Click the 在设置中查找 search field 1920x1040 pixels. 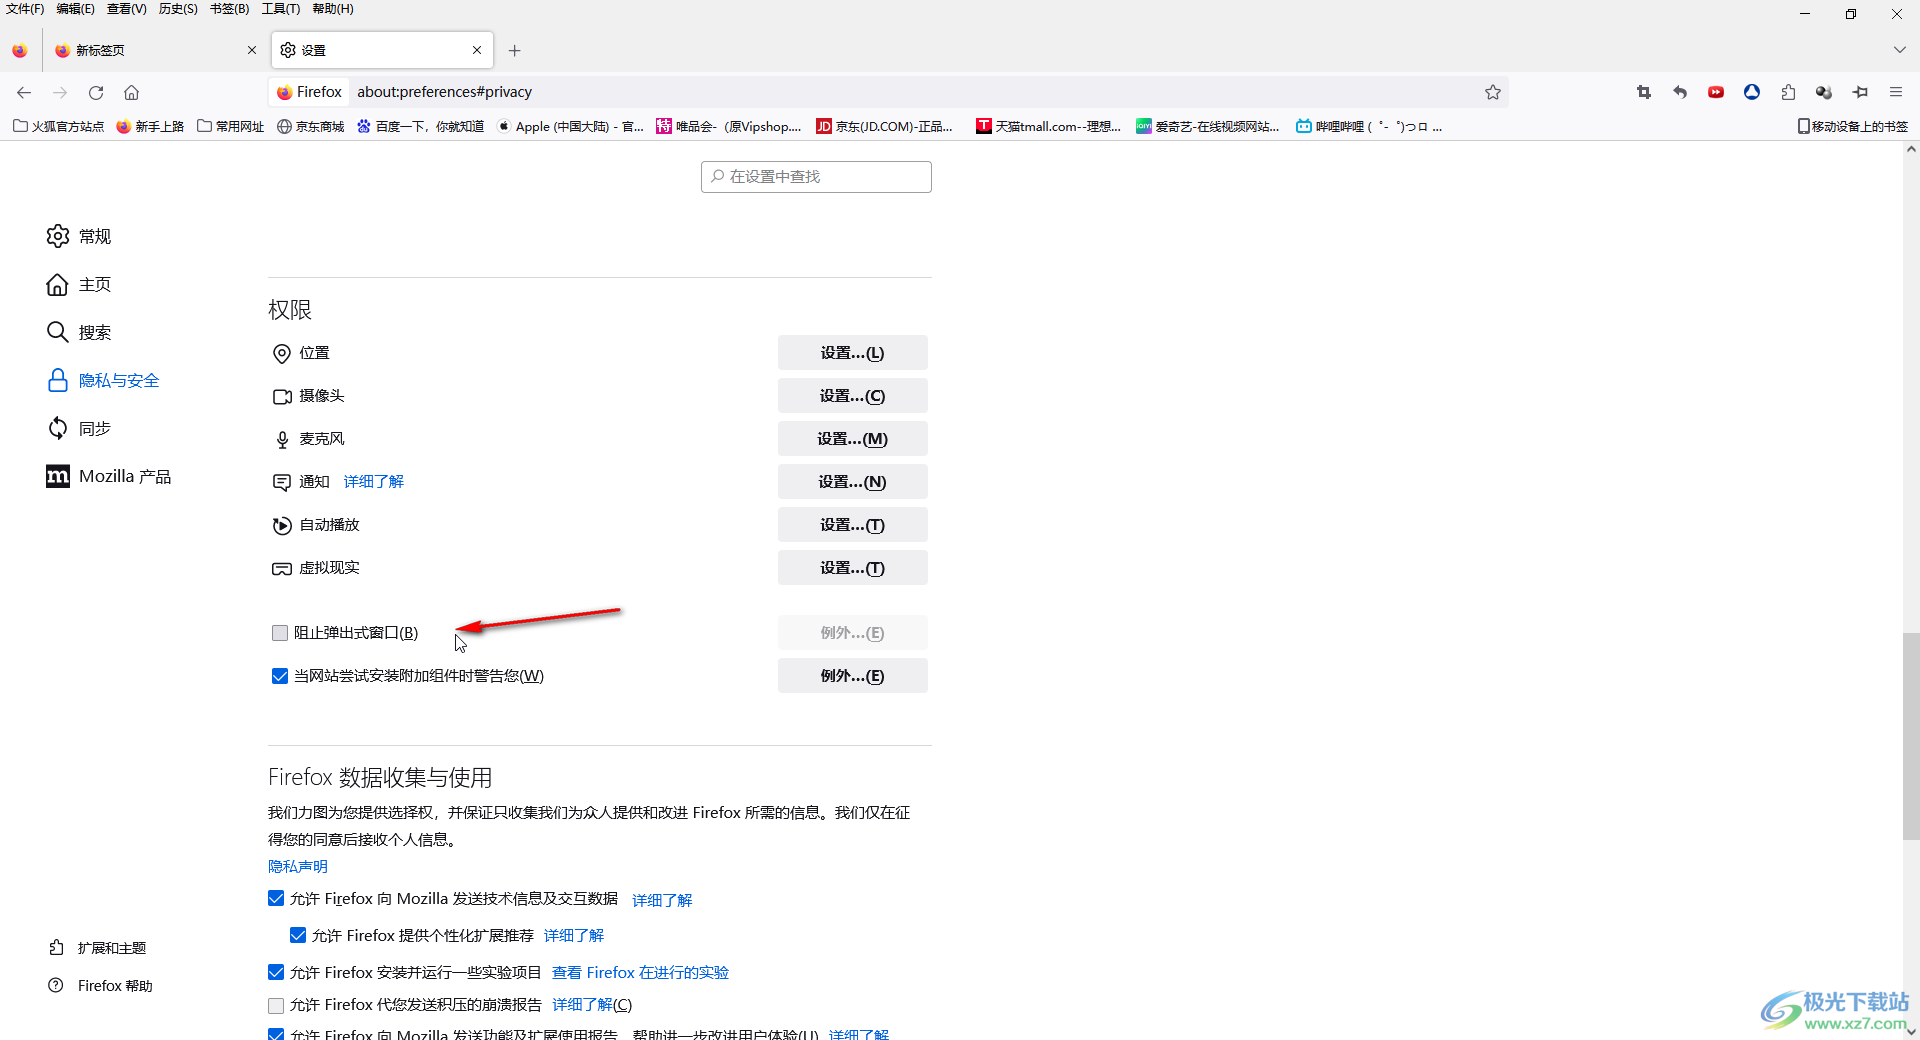(816, 177)
